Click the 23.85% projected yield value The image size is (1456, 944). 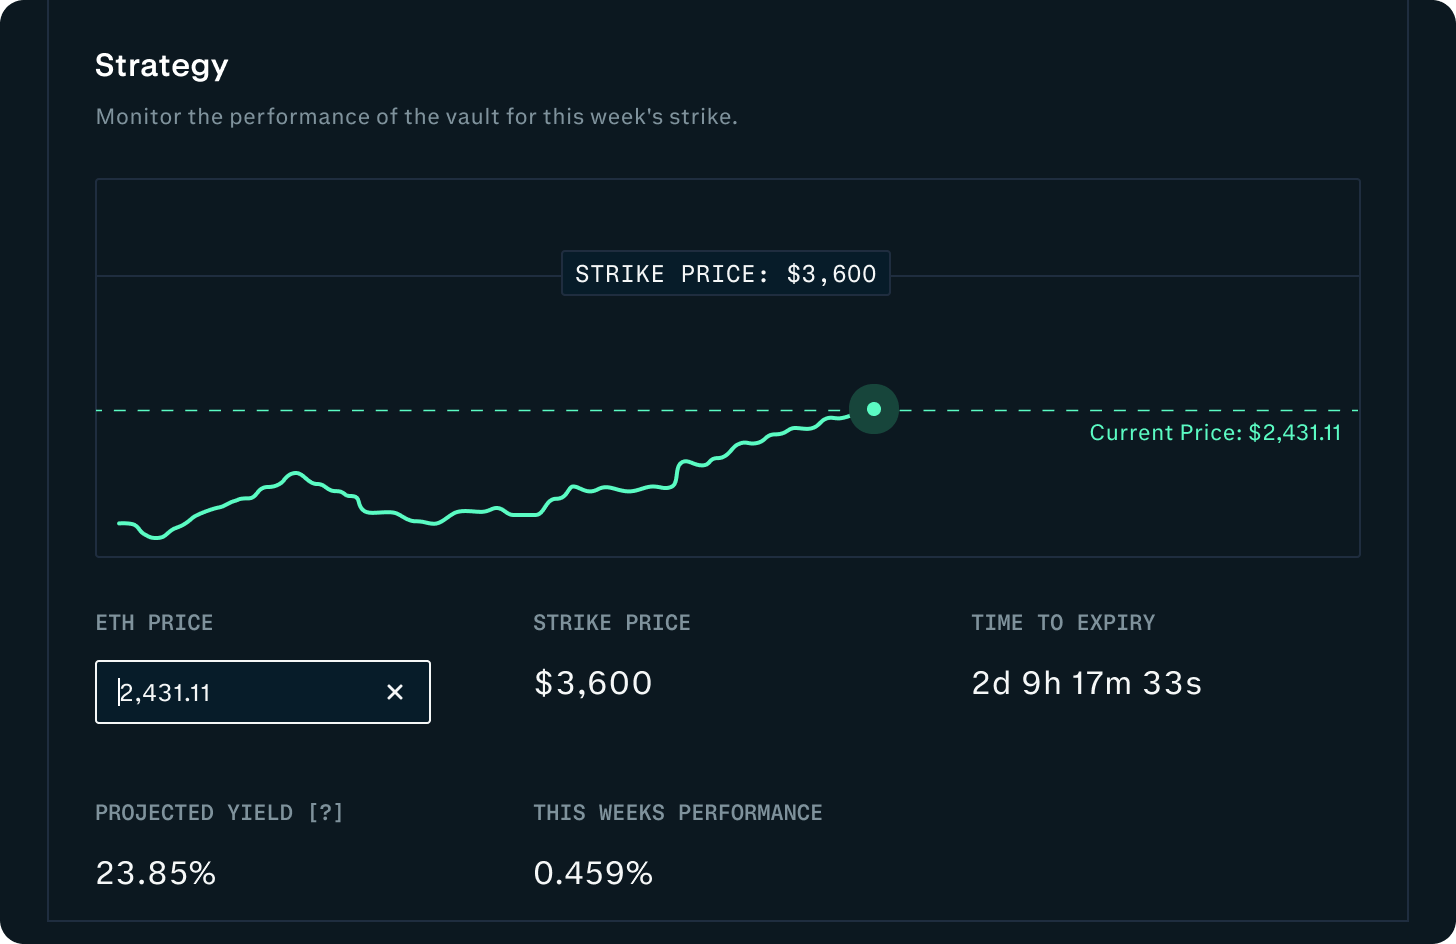click(155, 873)
